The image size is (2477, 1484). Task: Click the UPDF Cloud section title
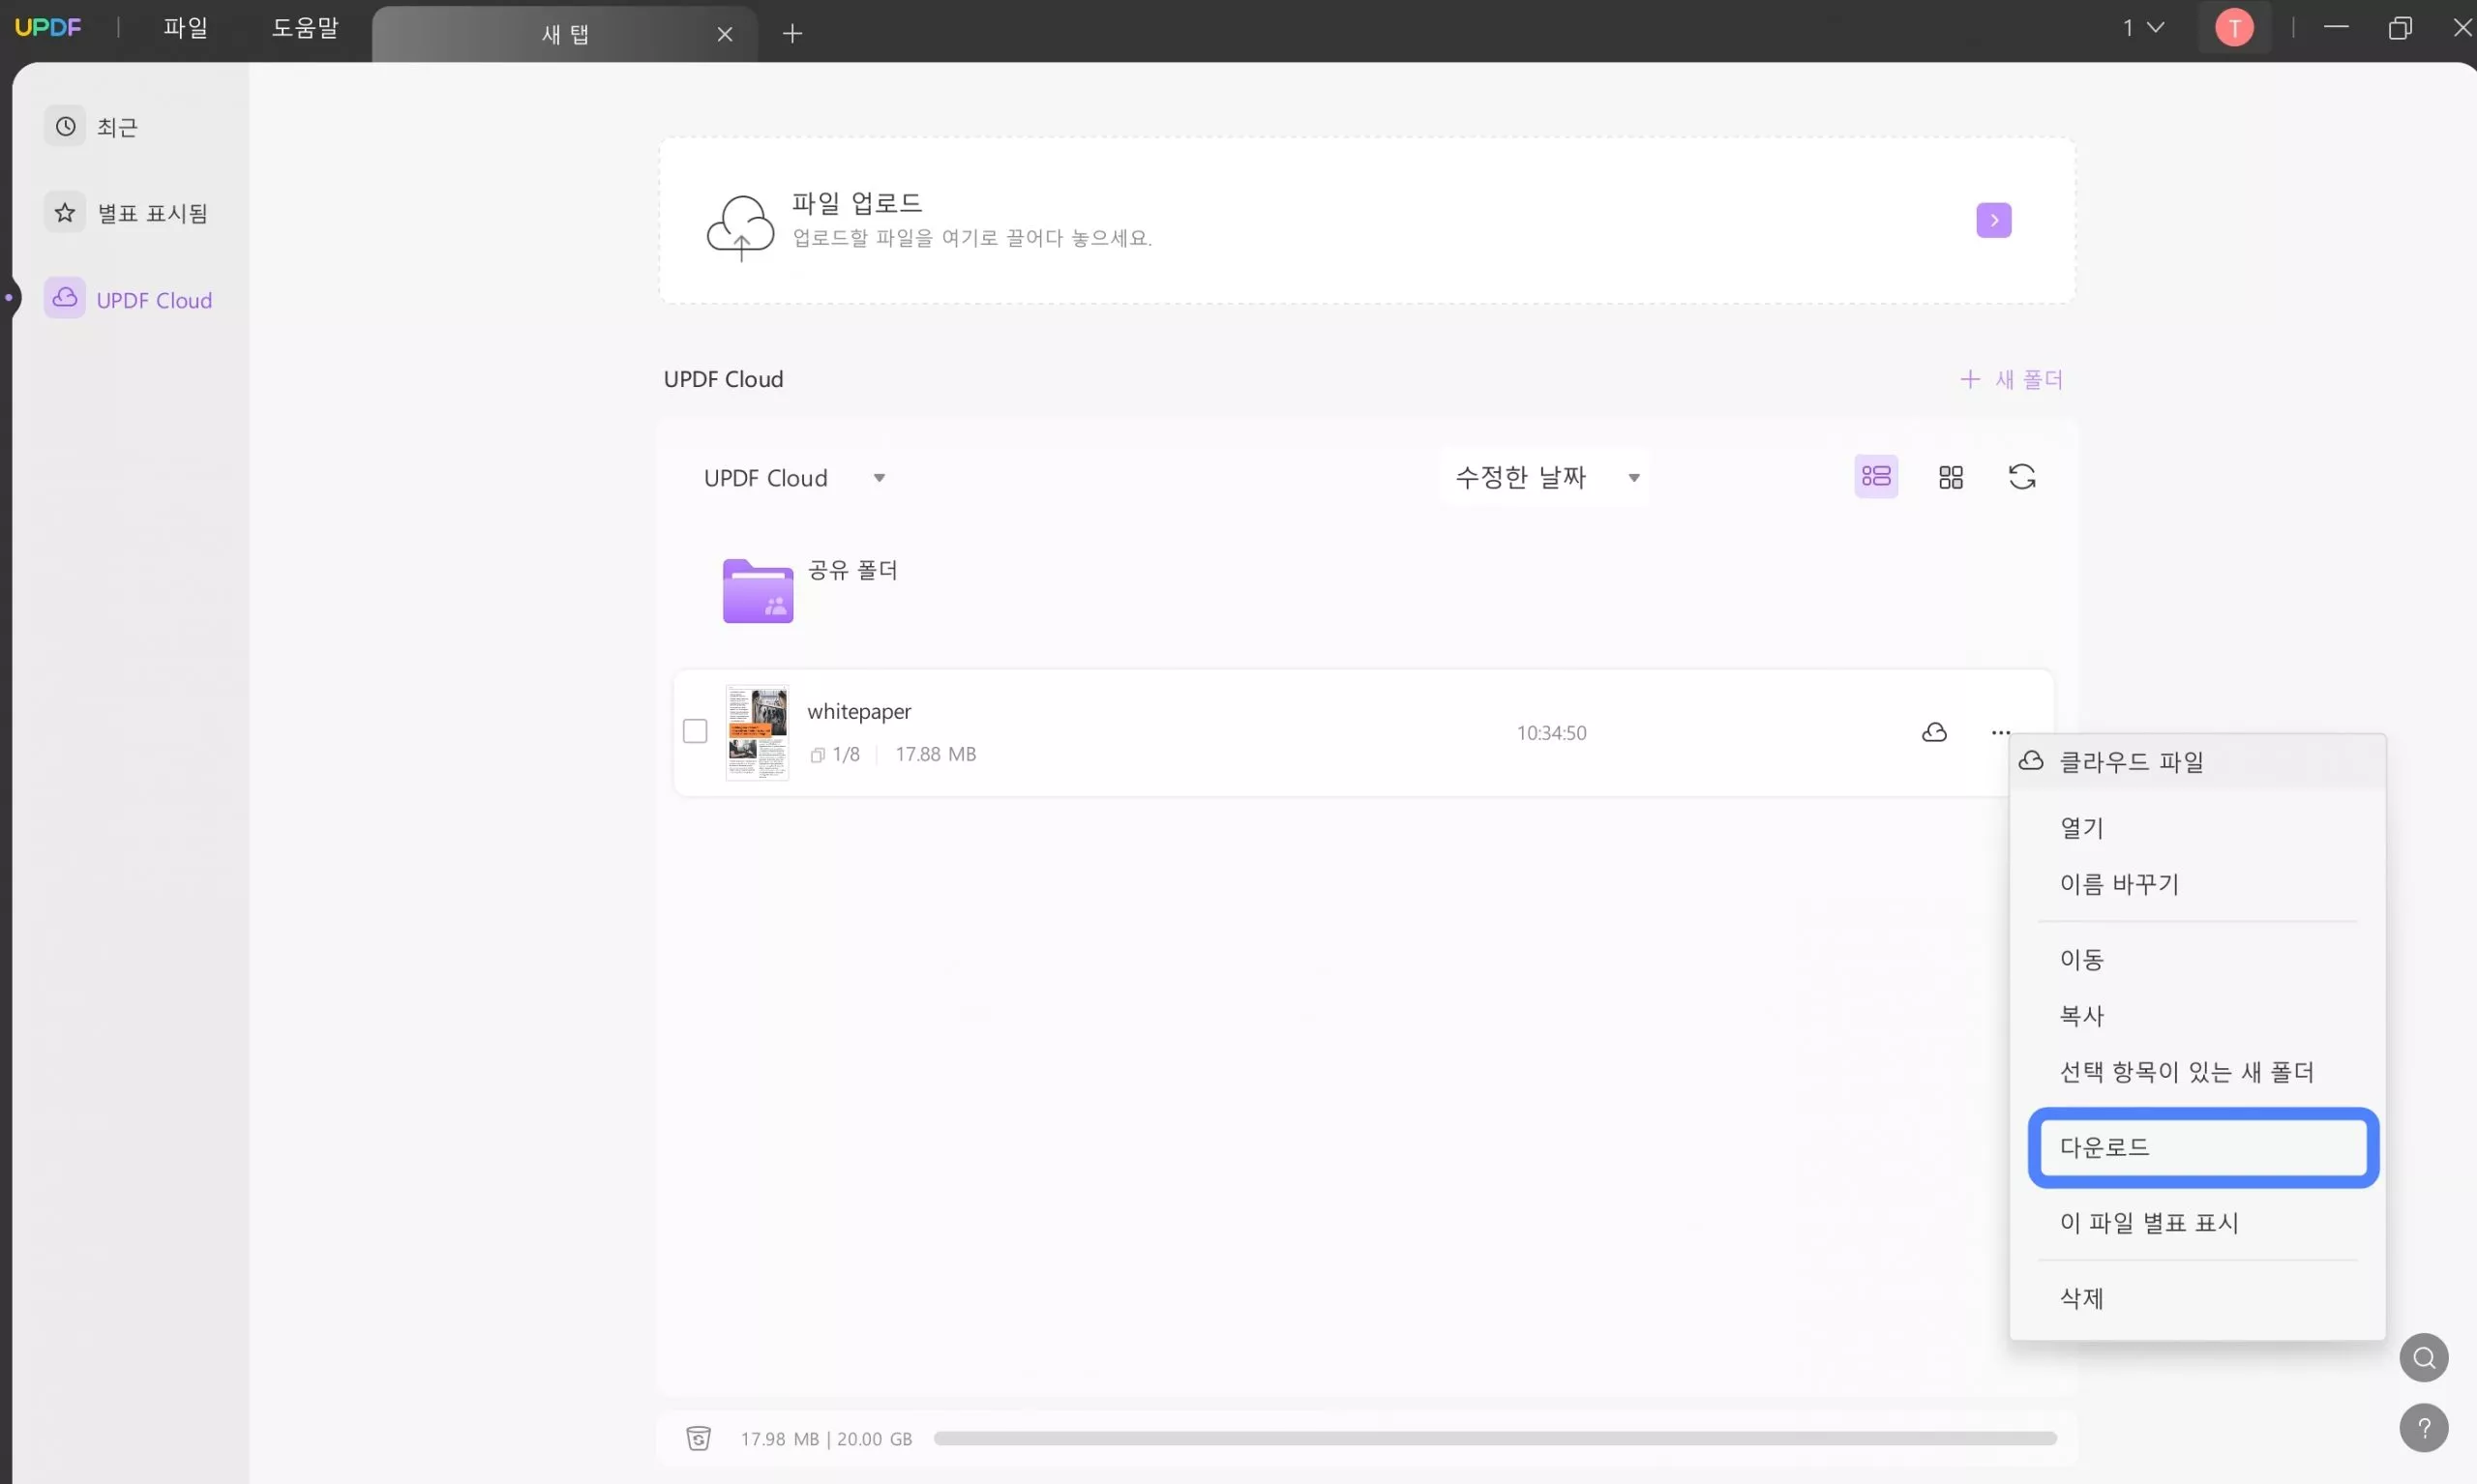(x=723, y=379)
